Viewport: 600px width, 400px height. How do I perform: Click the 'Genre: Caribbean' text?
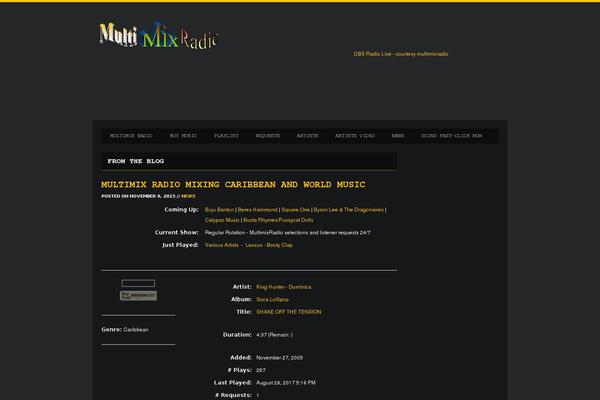click(125, 330)
